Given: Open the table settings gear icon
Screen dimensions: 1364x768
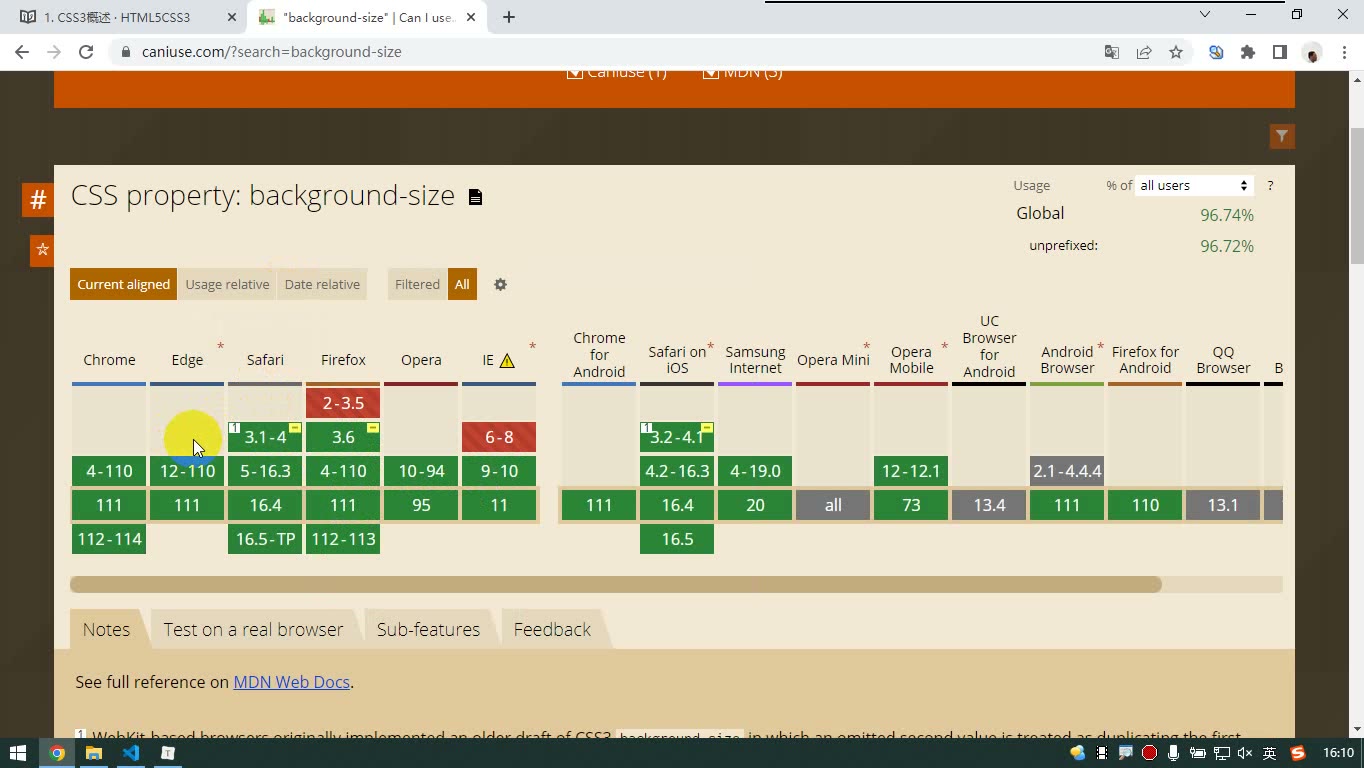Looking at the screenshot, I should click(500, 285).
